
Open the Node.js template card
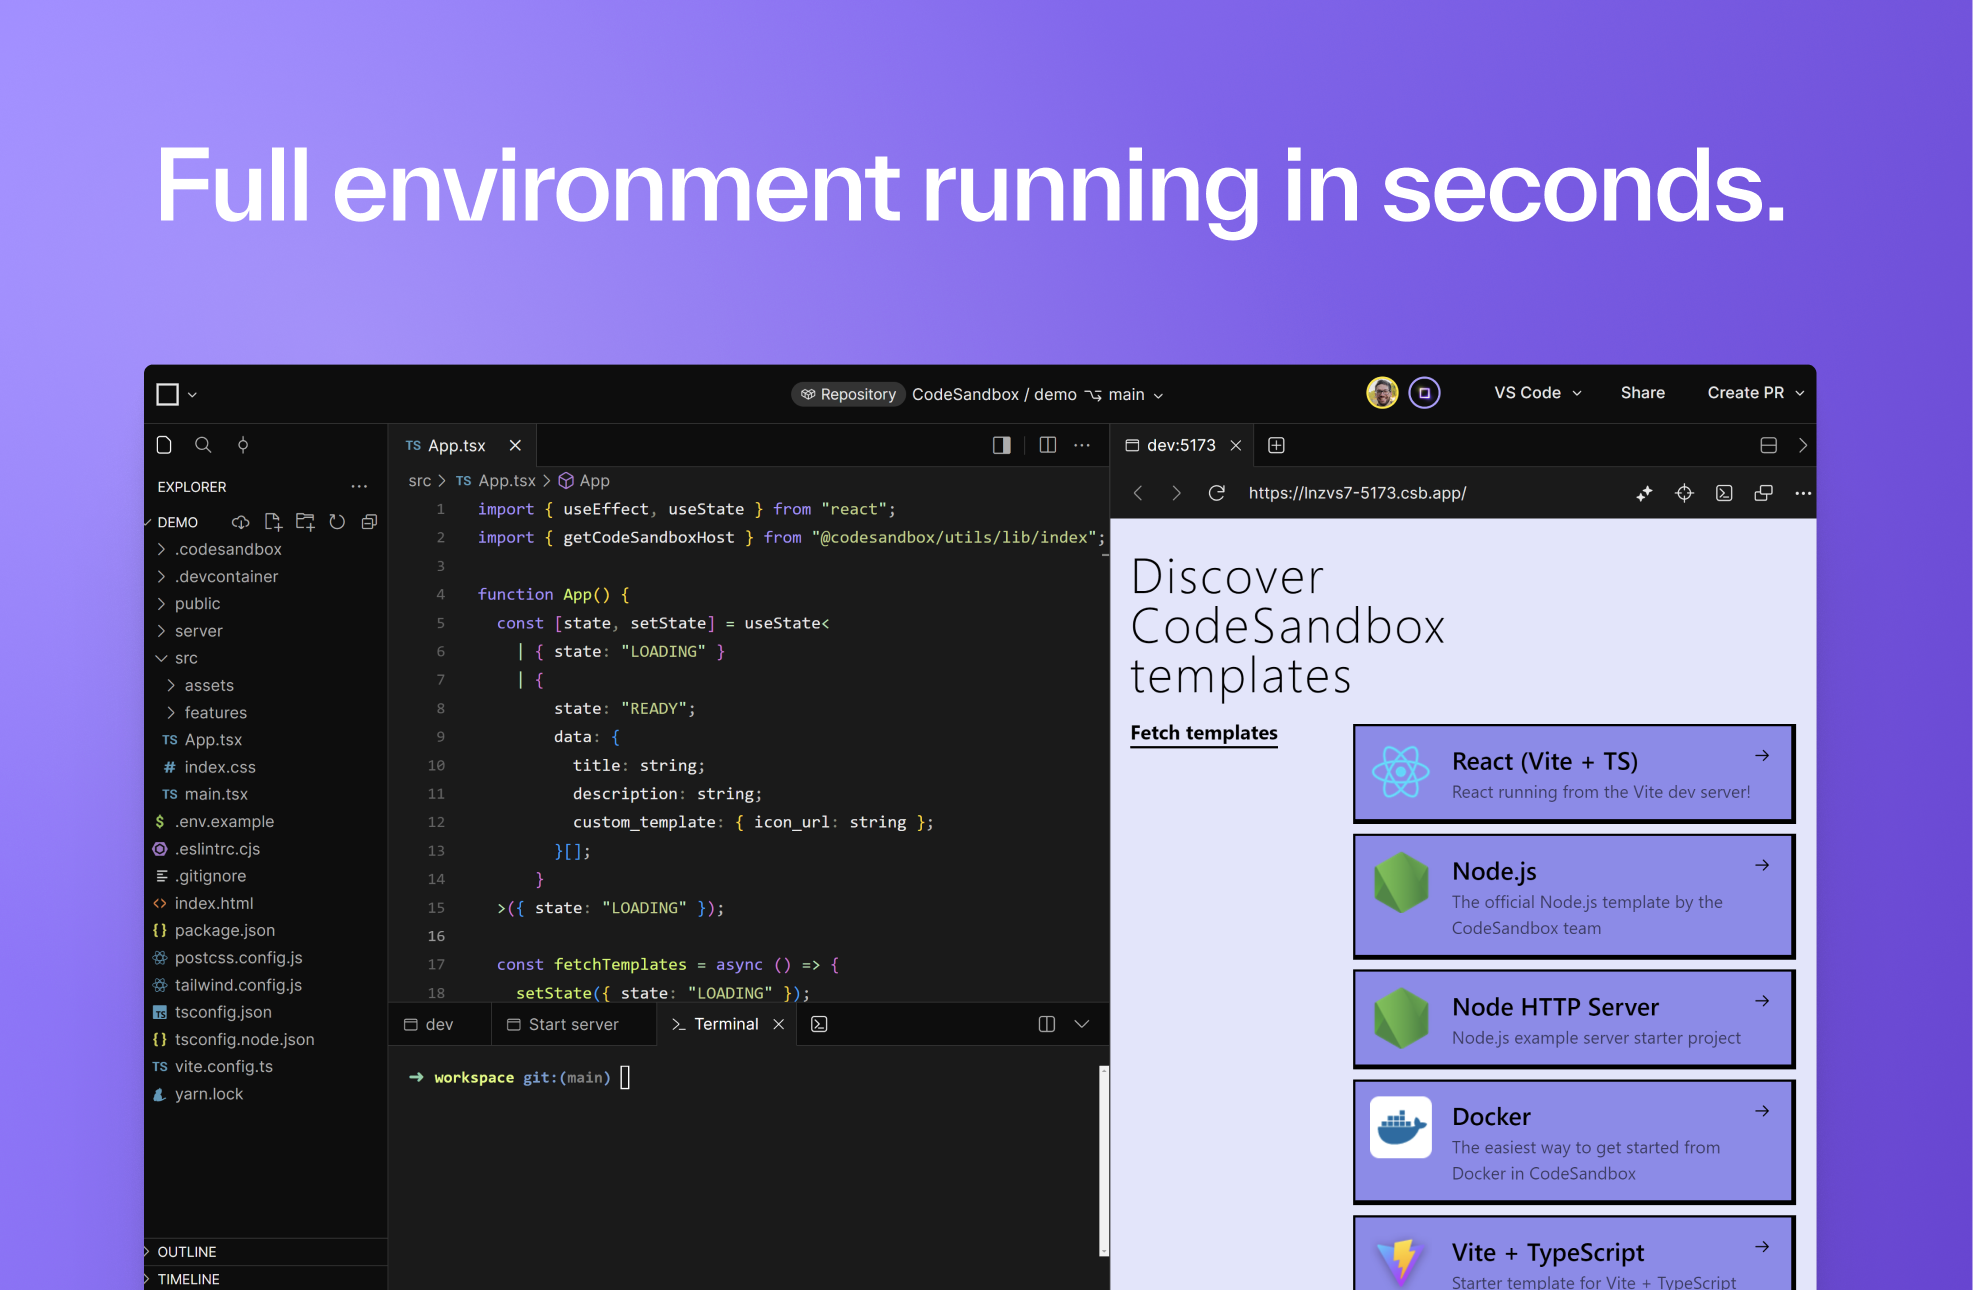[x=1574, y=896]
